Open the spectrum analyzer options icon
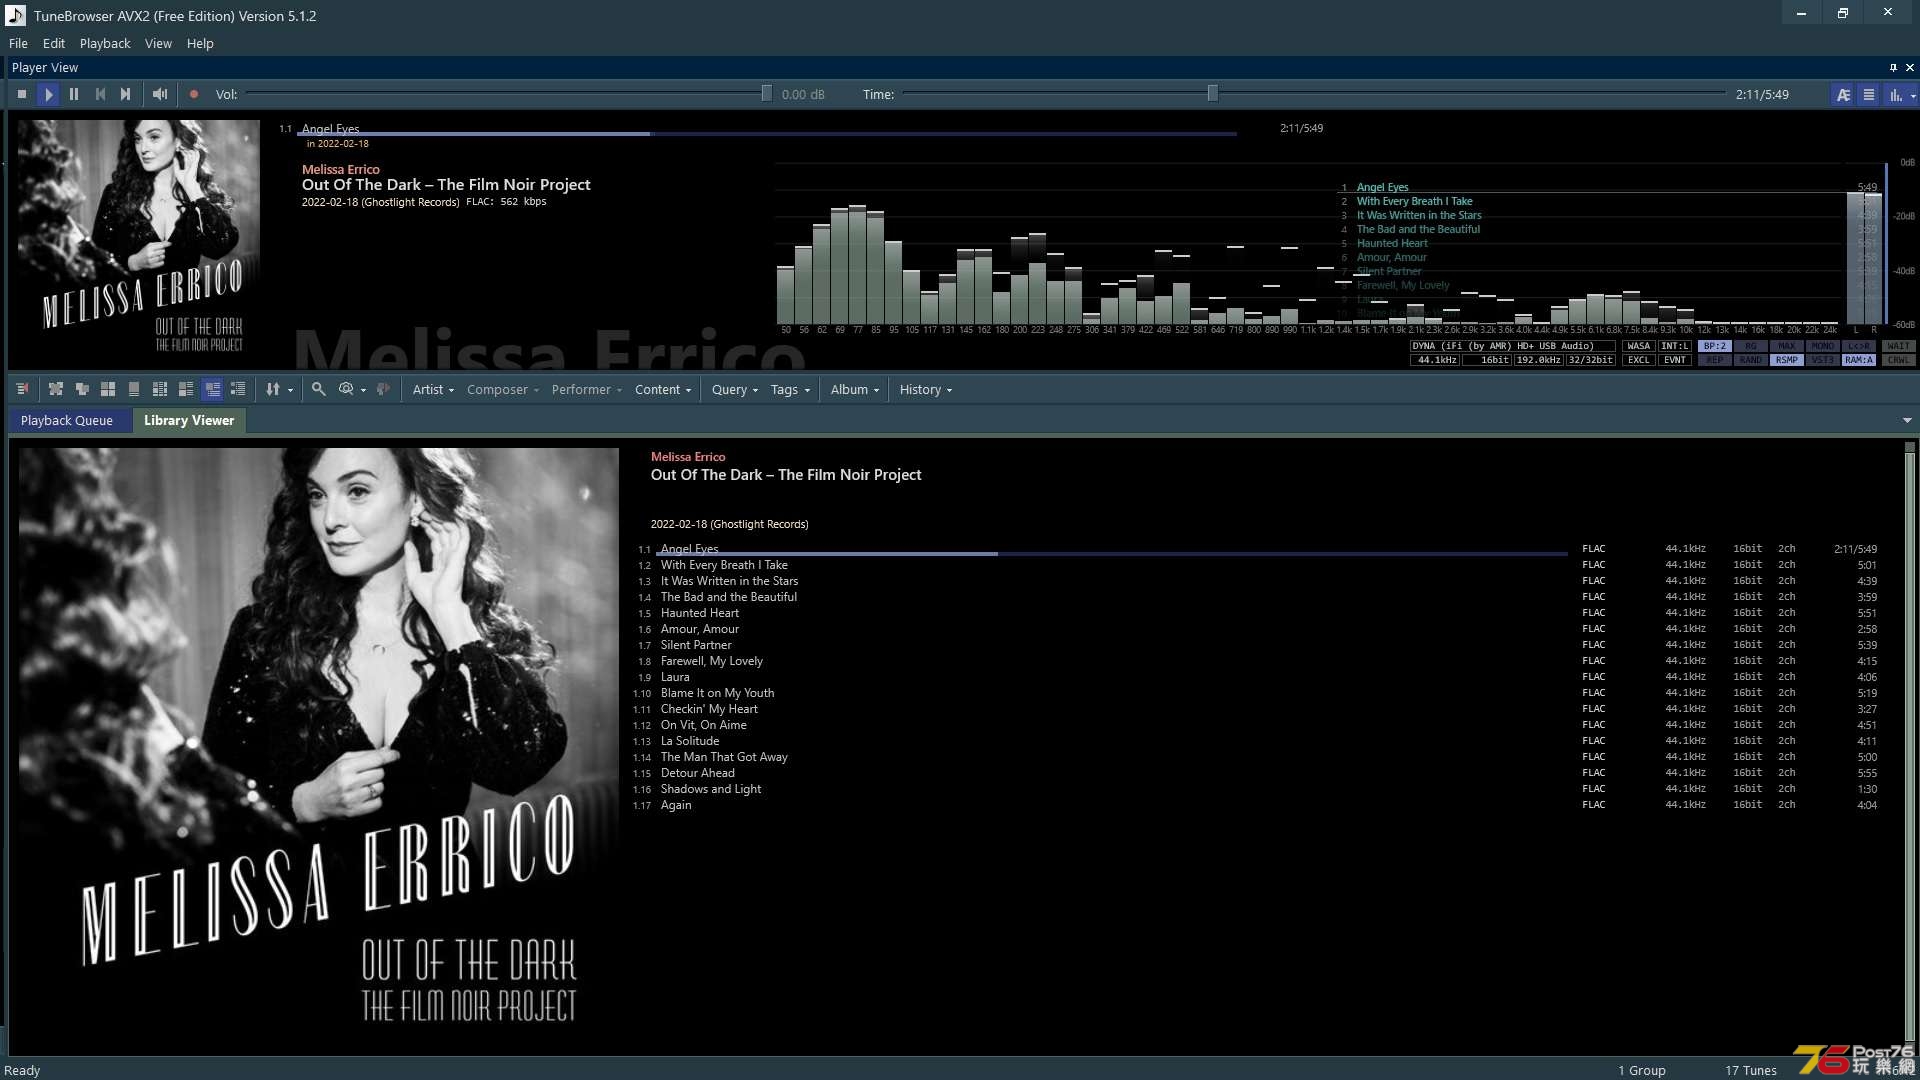Viewport: 1920px width, 1080px height. pos(1895,95)
